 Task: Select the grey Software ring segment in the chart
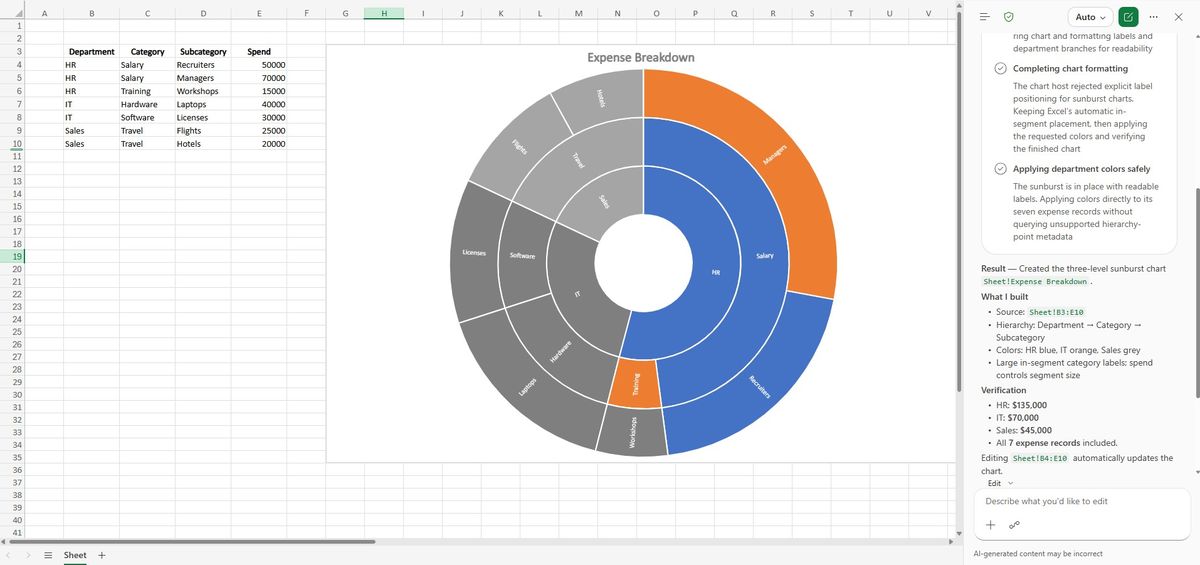tap(522, 257)
